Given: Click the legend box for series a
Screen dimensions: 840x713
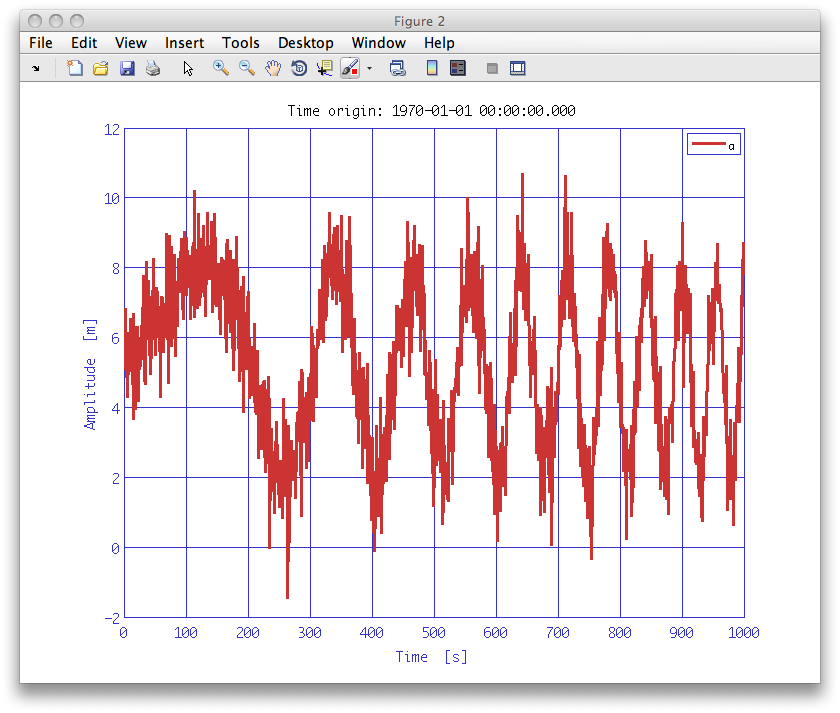Looking at the screenshot, I should (x=714, y=144).
